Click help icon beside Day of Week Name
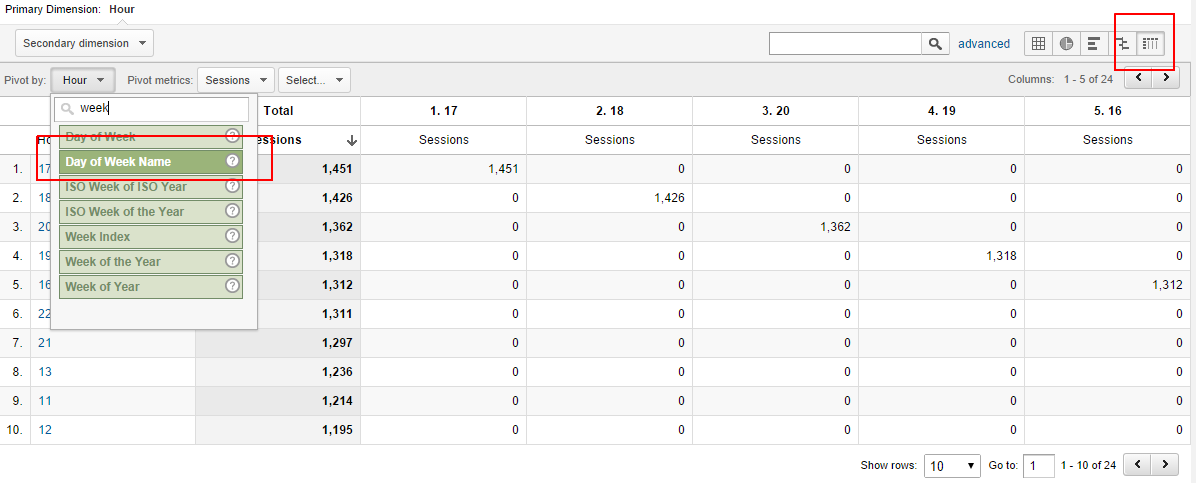This screenshot has width=1196, height=483. tap(232, 161)
